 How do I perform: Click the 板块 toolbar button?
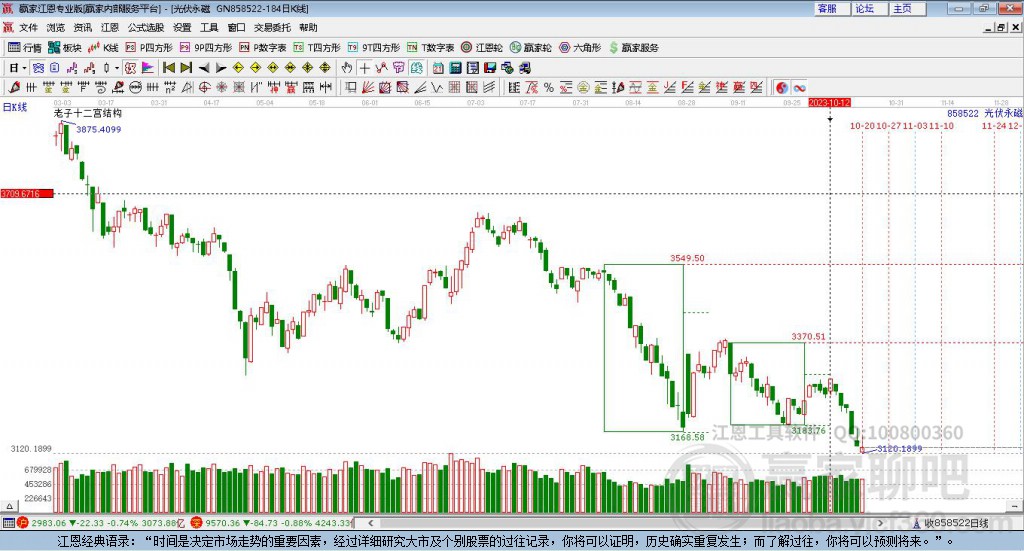[65, 48]
